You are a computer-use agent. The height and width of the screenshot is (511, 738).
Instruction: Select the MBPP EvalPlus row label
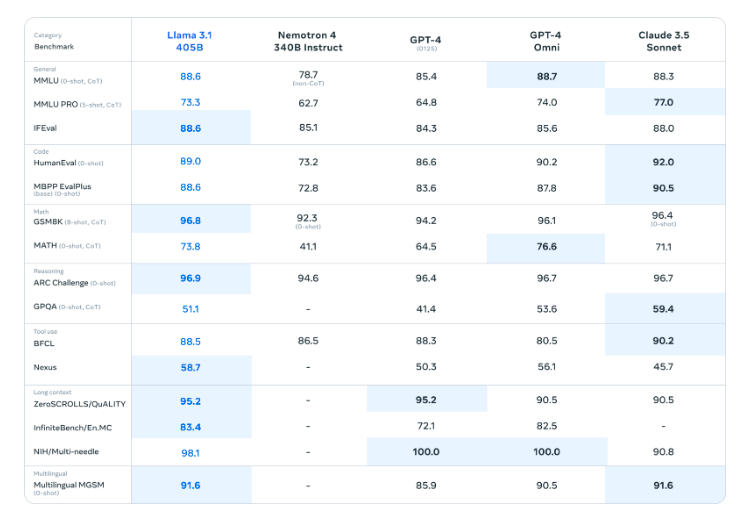[62, 189]
